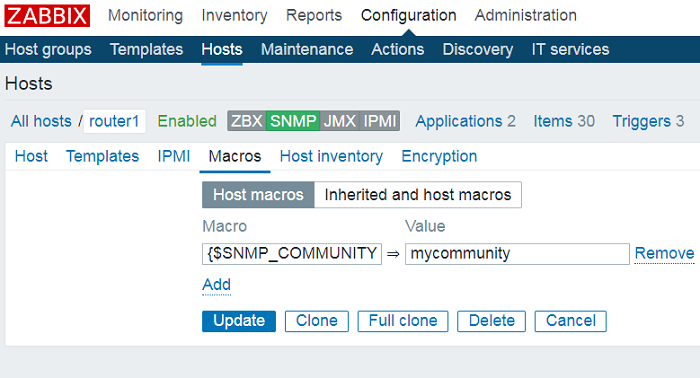Click the IPMI availability badge
Image resolution: width=700 pixels, height=378 pixels.
click(x=379, y=121)
